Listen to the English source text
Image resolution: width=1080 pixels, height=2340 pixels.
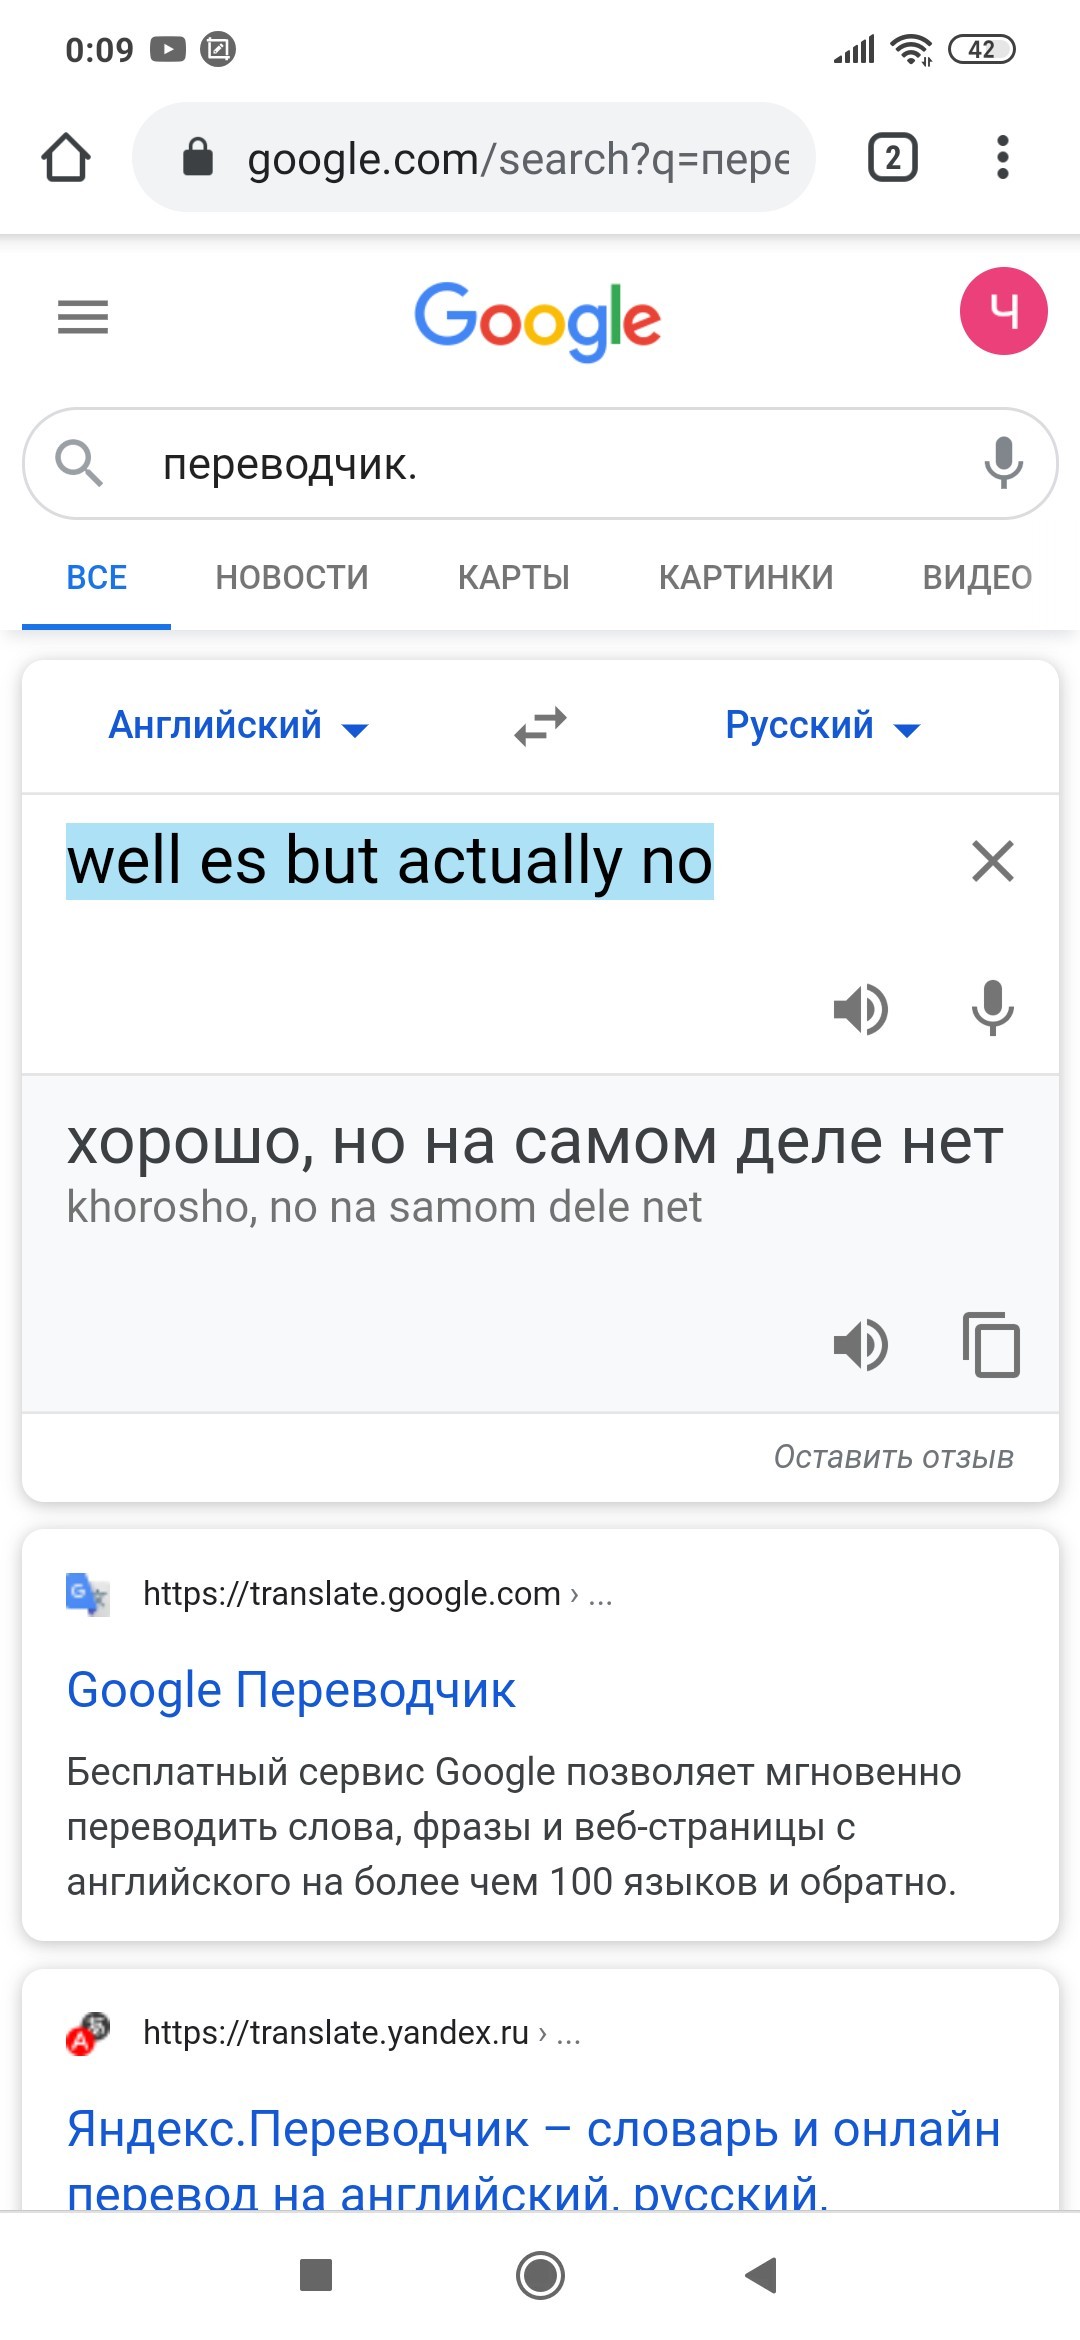tap(861, 1008)
